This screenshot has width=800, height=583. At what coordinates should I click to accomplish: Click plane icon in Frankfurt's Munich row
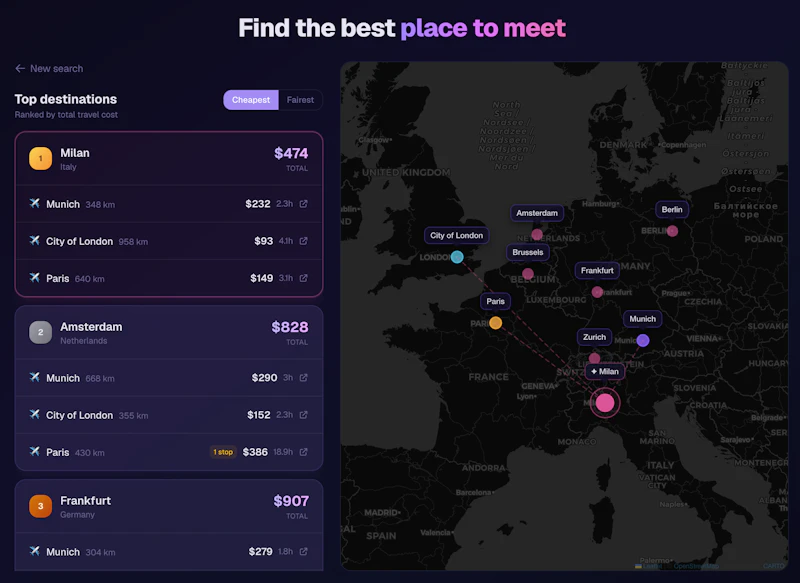[34, 551]
